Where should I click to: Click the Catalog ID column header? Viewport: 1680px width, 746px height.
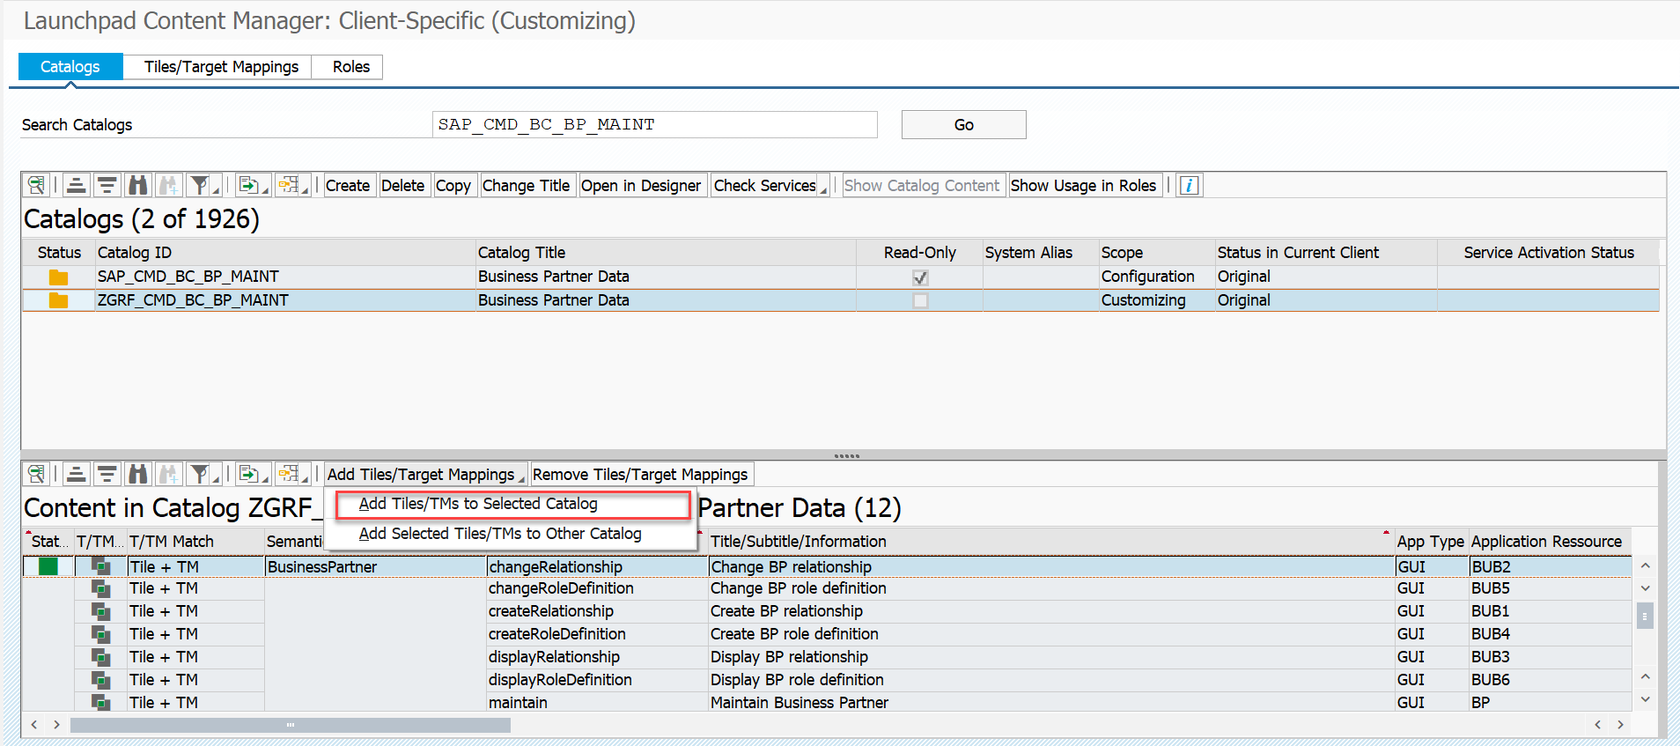285,252
